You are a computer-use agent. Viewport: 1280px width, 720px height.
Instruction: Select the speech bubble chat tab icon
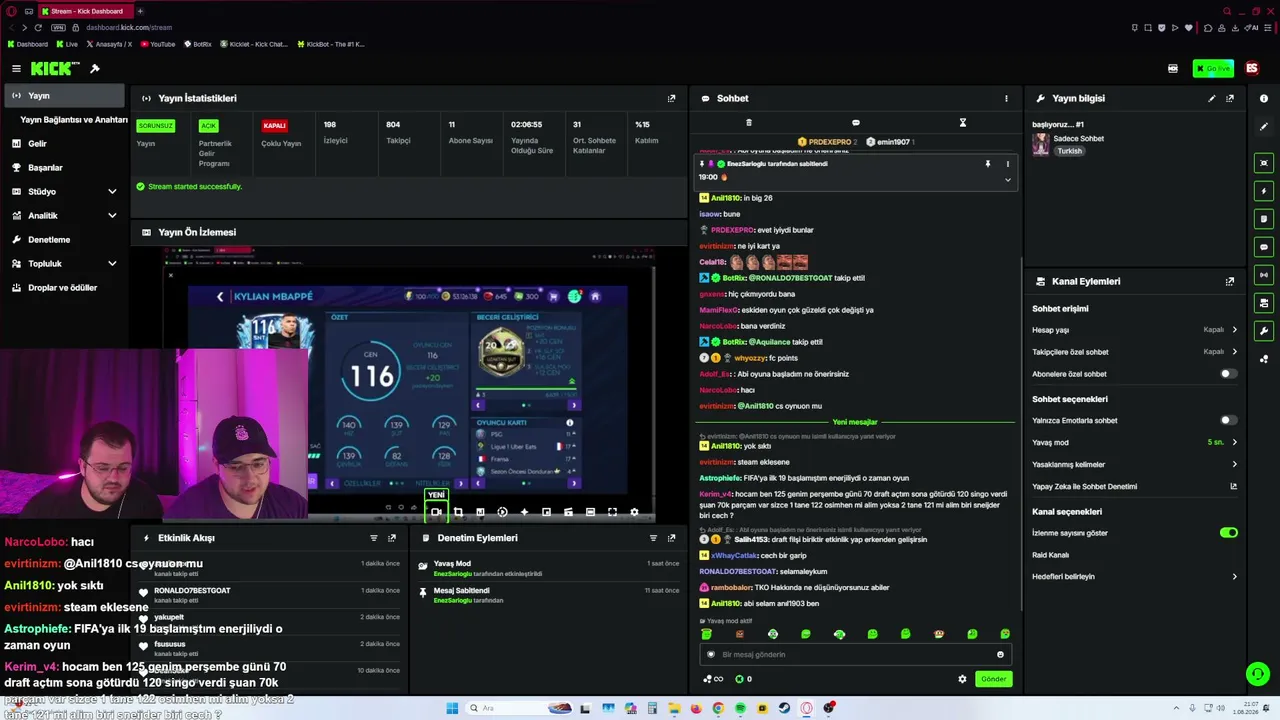click(x=855, y=123)
